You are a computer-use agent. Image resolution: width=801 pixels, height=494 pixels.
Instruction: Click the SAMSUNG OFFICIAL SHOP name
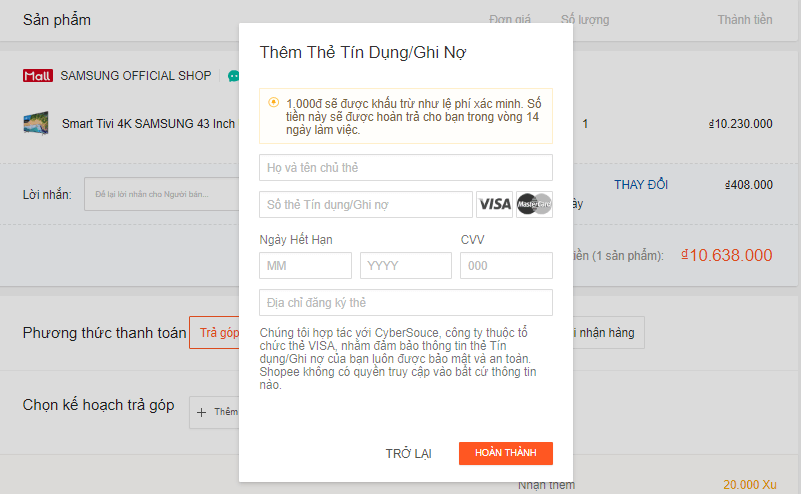tap(136, 76)
